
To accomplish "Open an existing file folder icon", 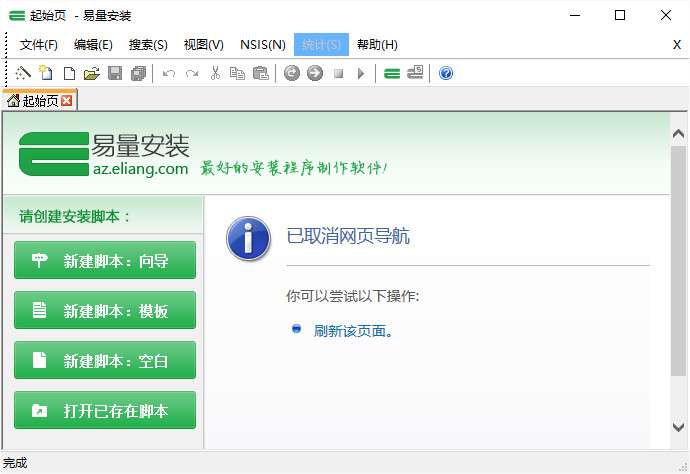I will [x=92, y=73].
